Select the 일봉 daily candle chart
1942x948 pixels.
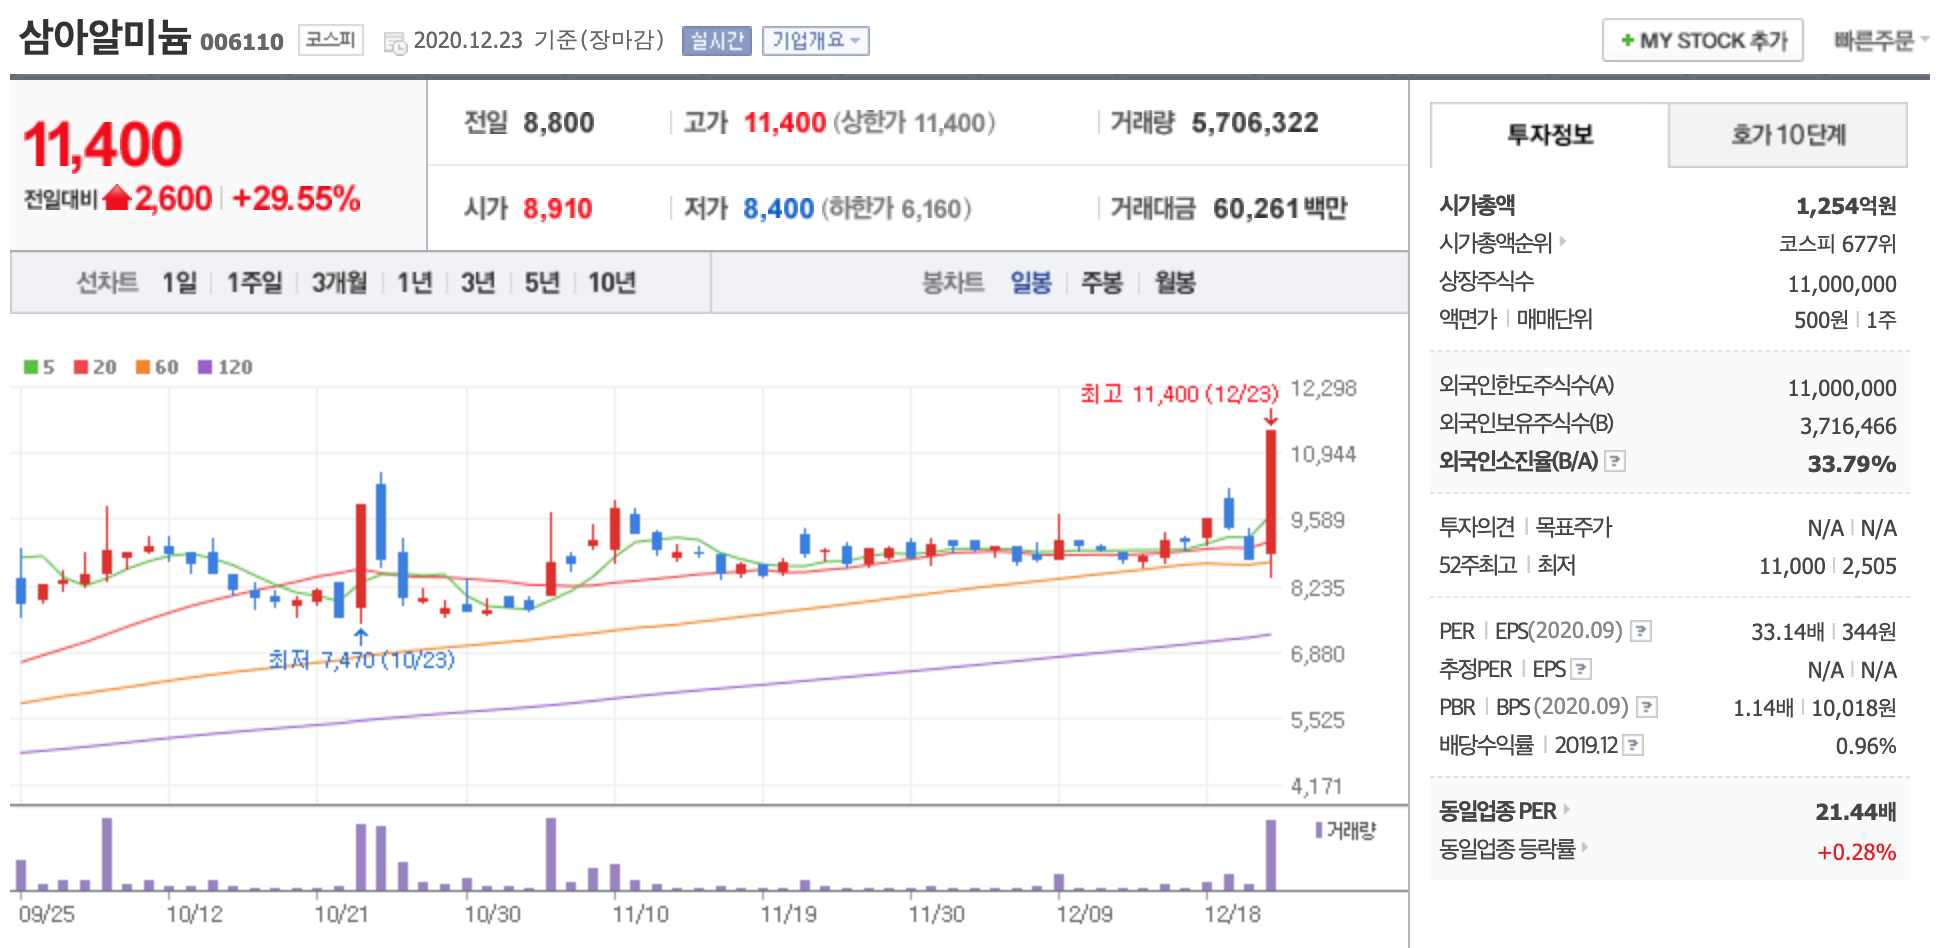[1031, 283]
